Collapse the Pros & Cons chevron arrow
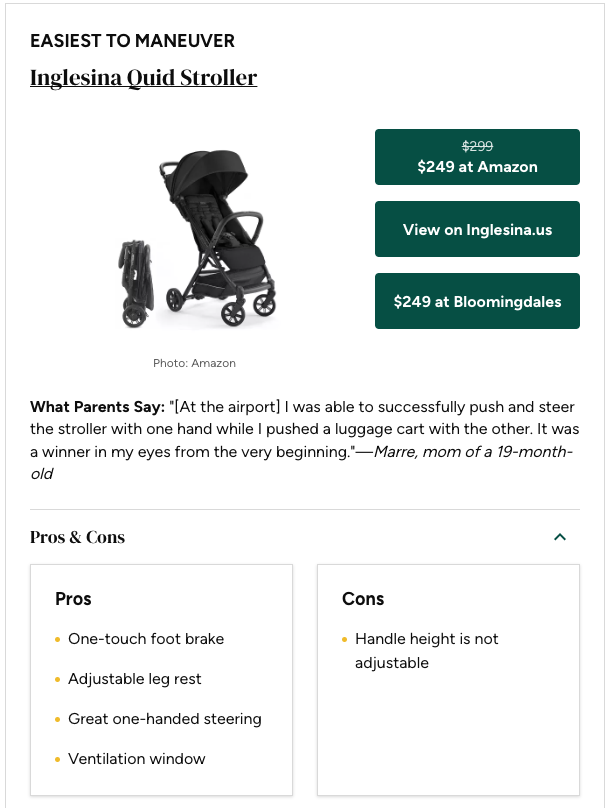Screen dimensions: 610x808 (560, 537)
